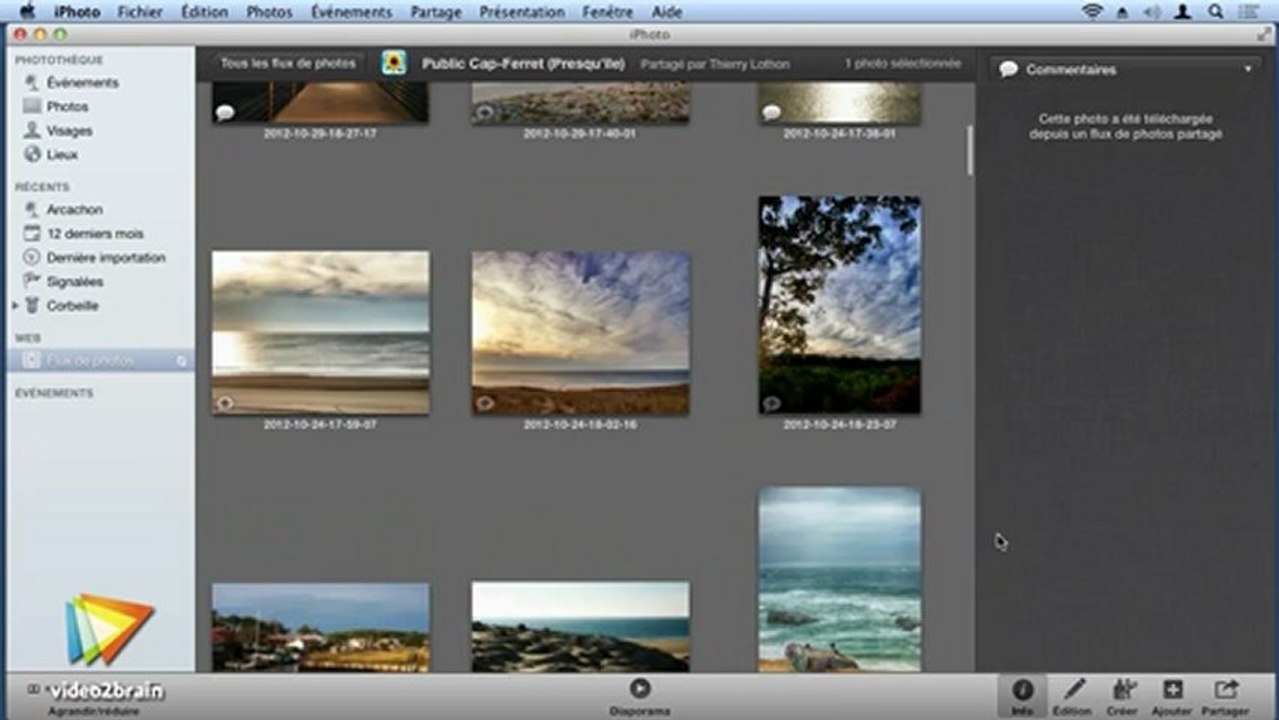
Task: Open the Commentaires panel dropdown arrow
Action: [x=1248, y=70]
